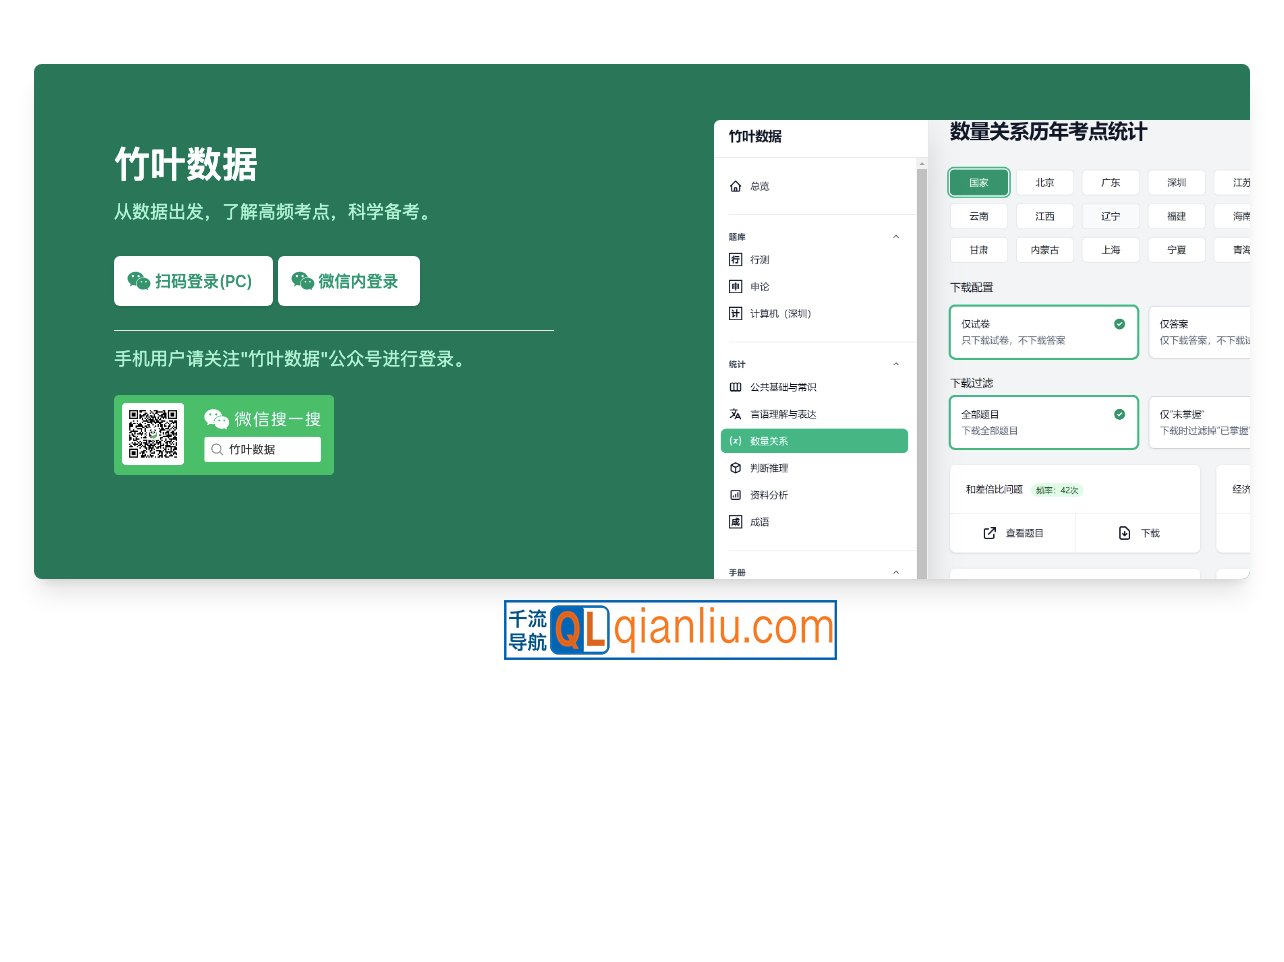Screen dimensions: 1284x962
Task: Expand the 手册 section
Action: click(x=896, y=571)
